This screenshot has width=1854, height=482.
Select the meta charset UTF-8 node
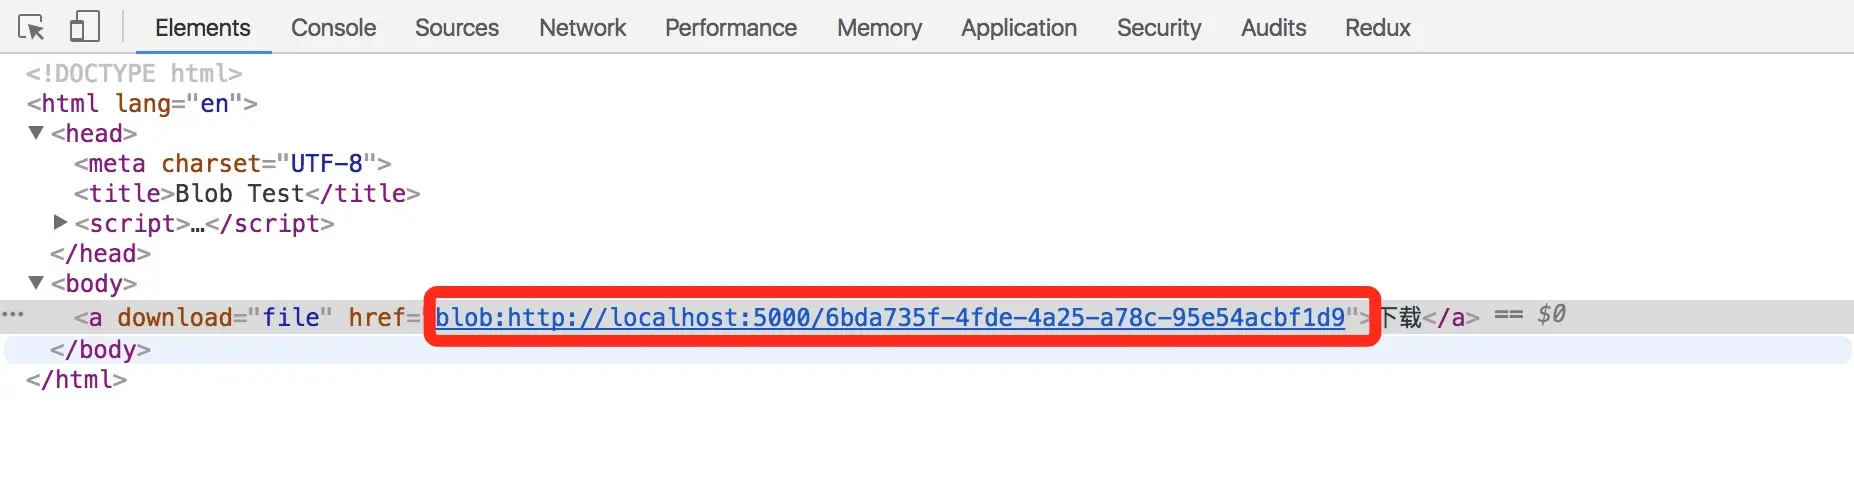(x=232, y=163)
